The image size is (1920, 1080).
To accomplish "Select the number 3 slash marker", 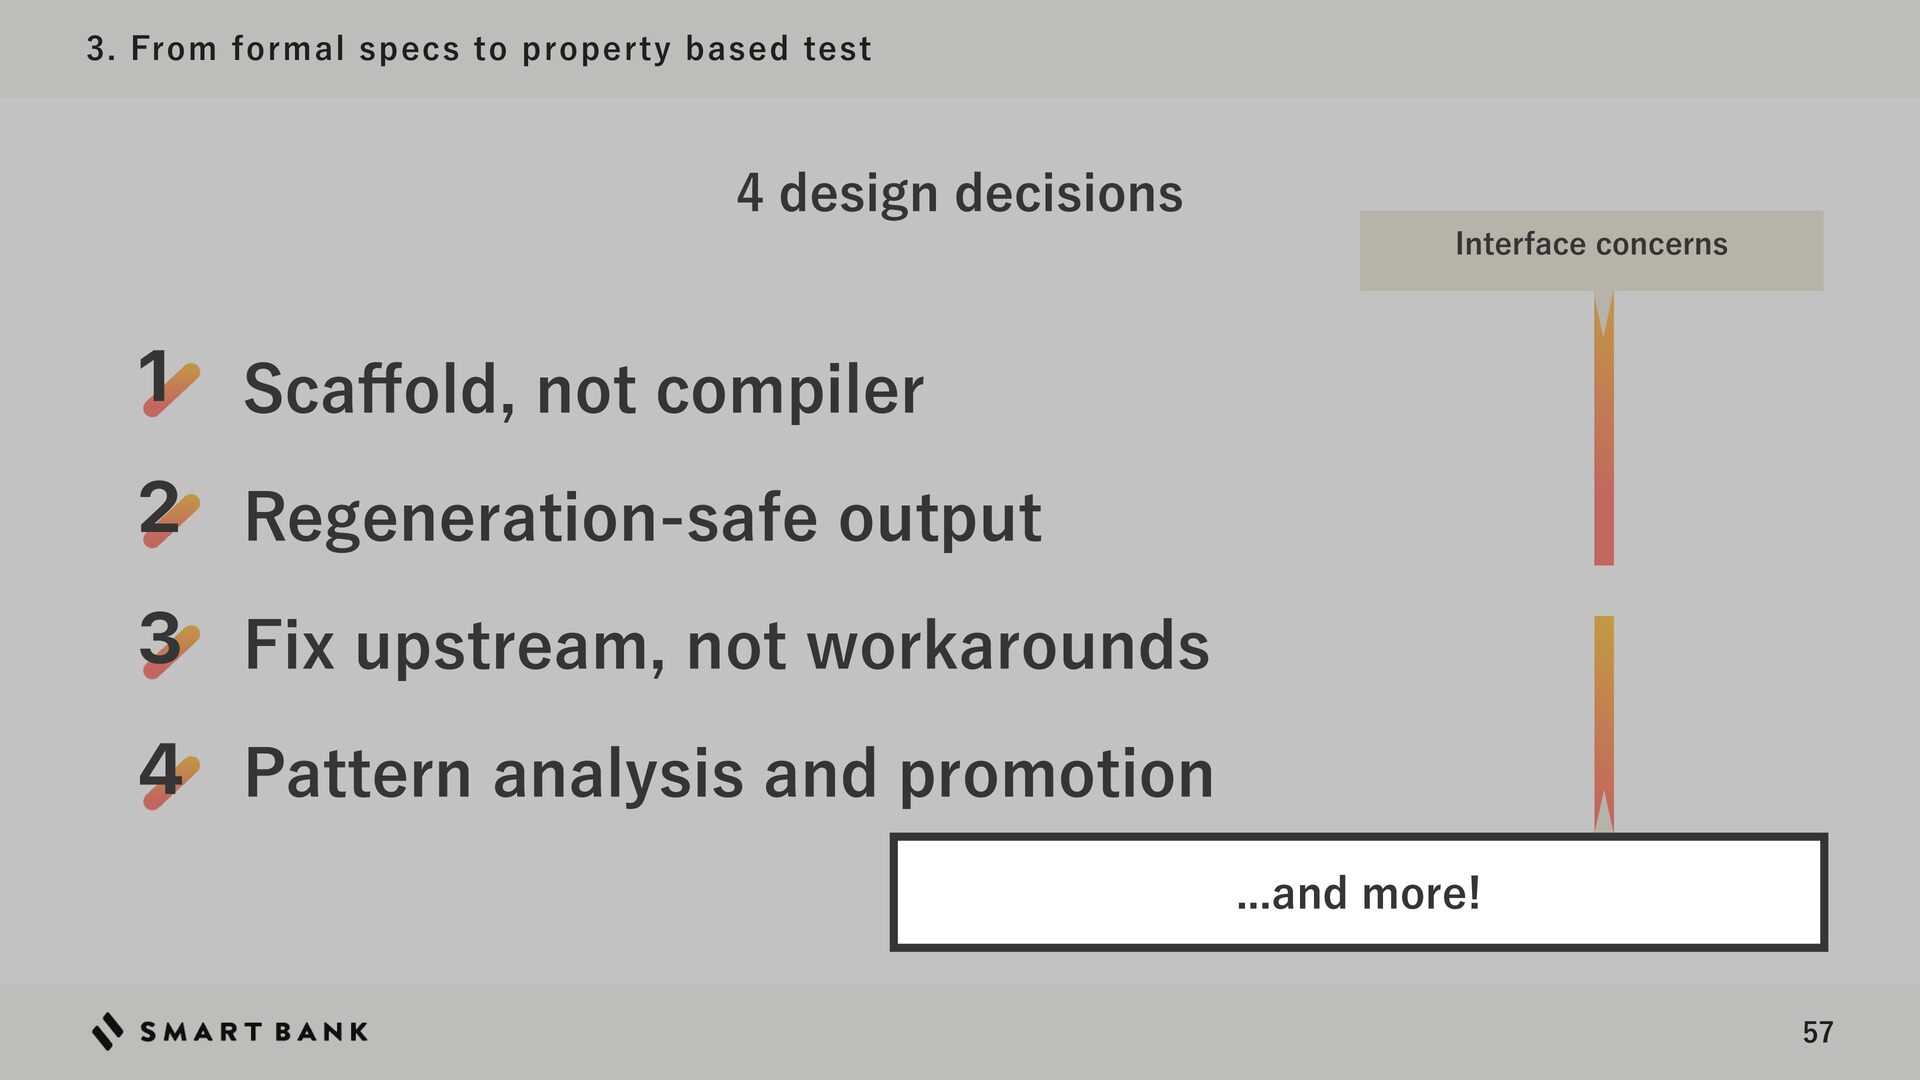I will click(170, 643).
